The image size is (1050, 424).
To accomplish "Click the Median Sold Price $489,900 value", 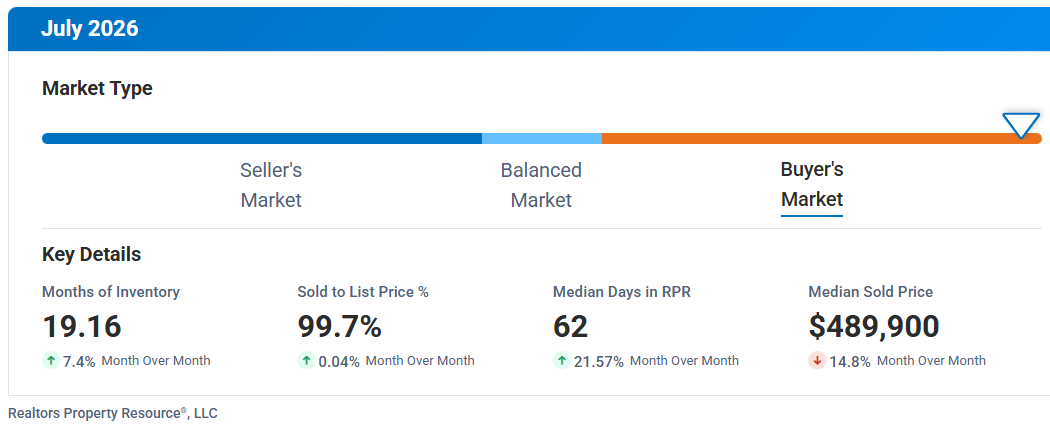I will coord(874,326).
